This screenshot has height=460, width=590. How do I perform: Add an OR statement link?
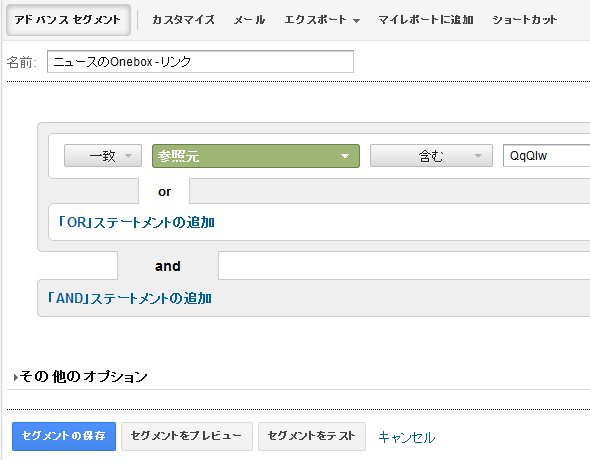tap(136, 222)
